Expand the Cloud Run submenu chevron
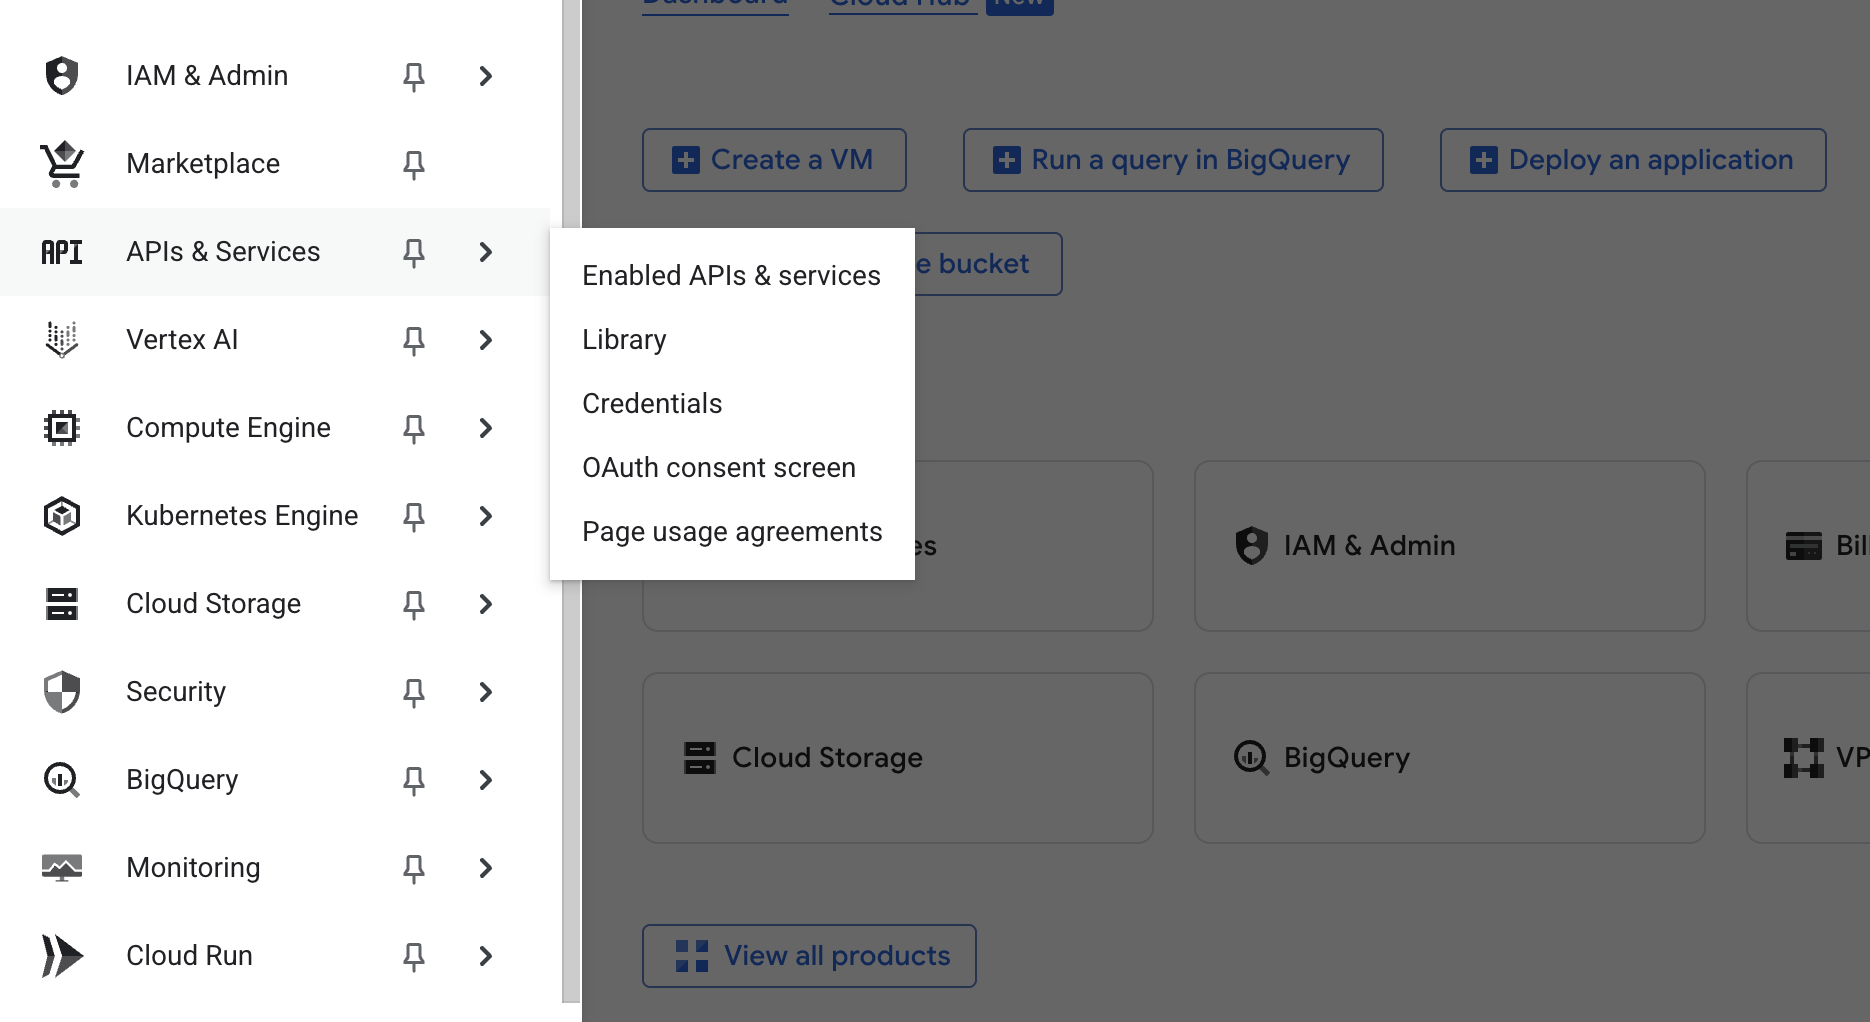 coord(486,956)
